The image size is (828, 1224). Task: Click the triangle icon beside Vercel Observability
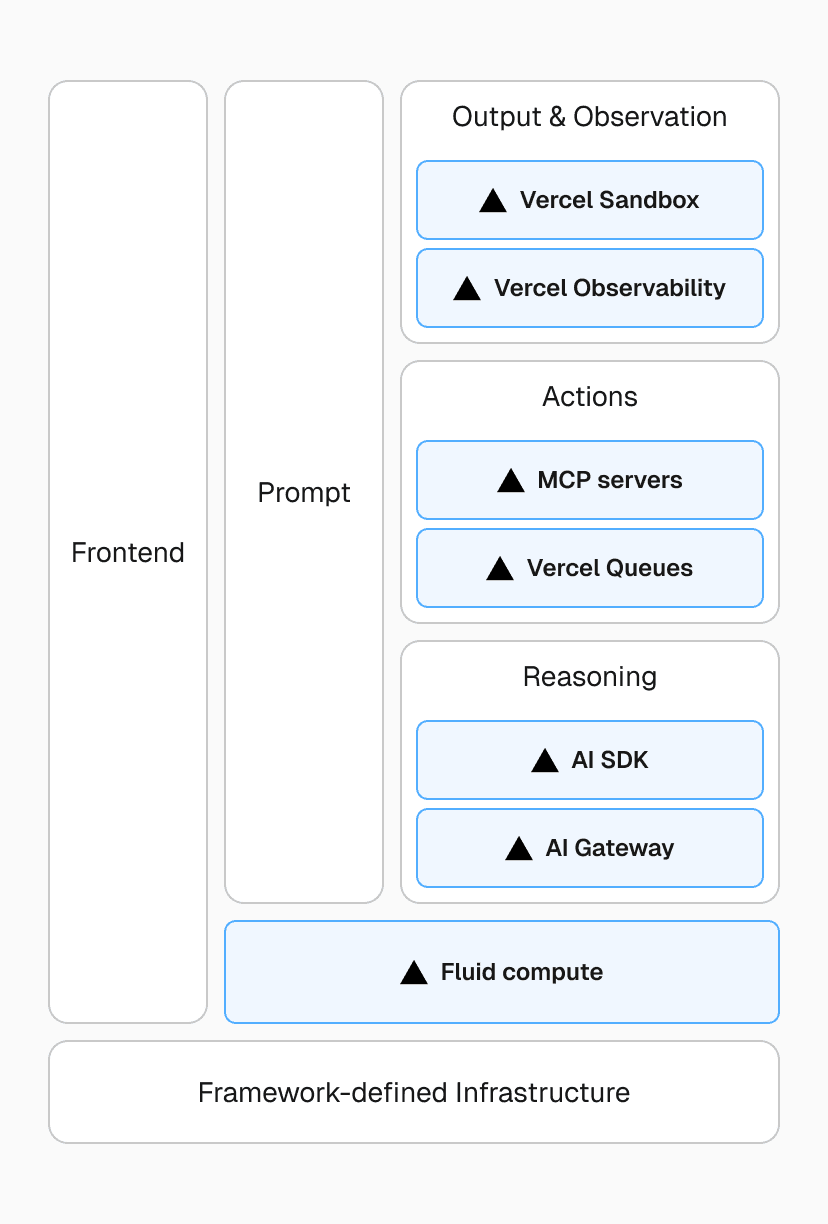click(467, 289)
